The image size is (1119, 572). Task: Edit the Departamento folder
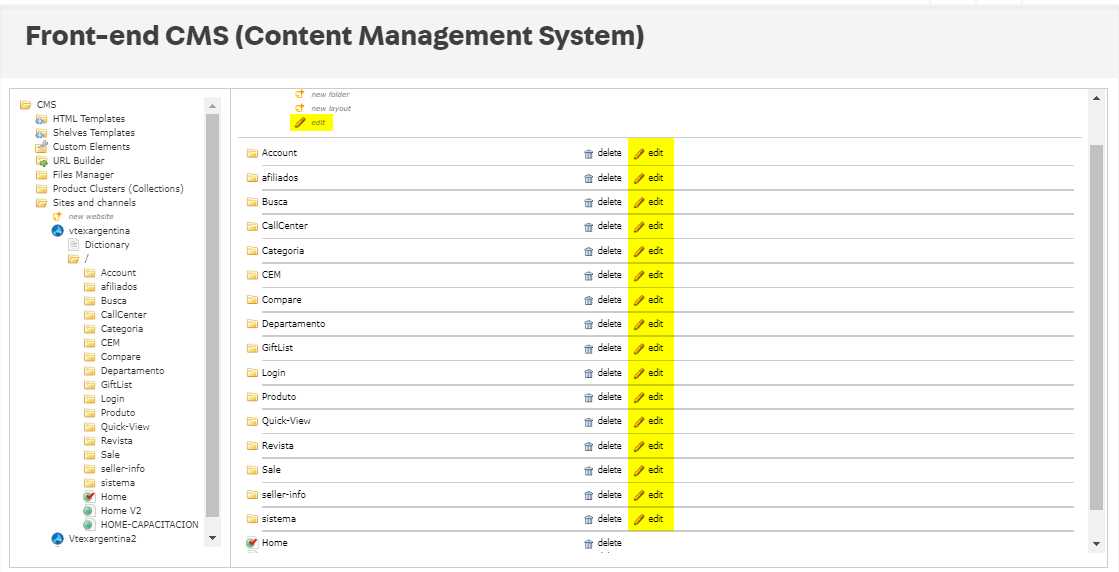[x=649, y=324]
